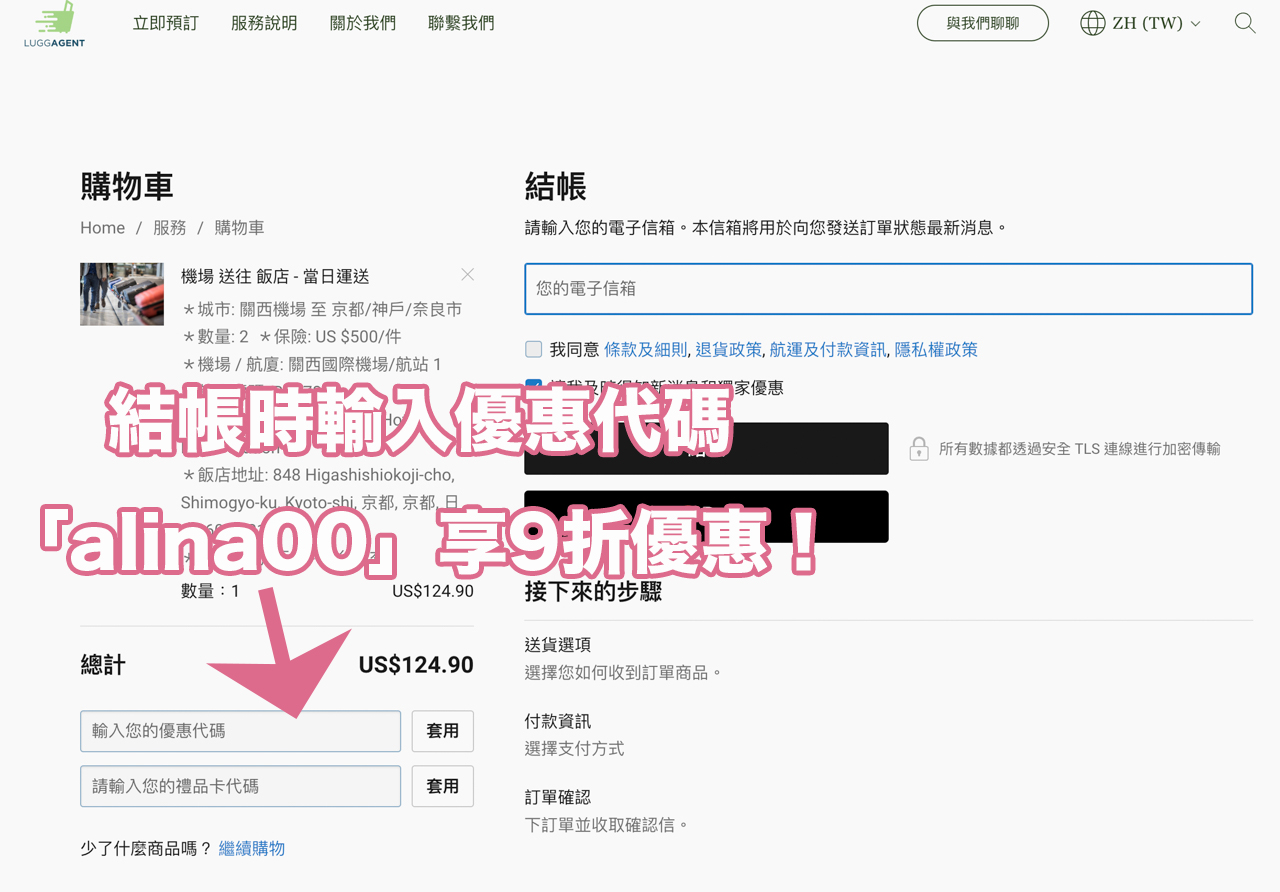The image size is (1280, 892).
Task: Open 聯繫我們 menu item
Action: point(461,23)
